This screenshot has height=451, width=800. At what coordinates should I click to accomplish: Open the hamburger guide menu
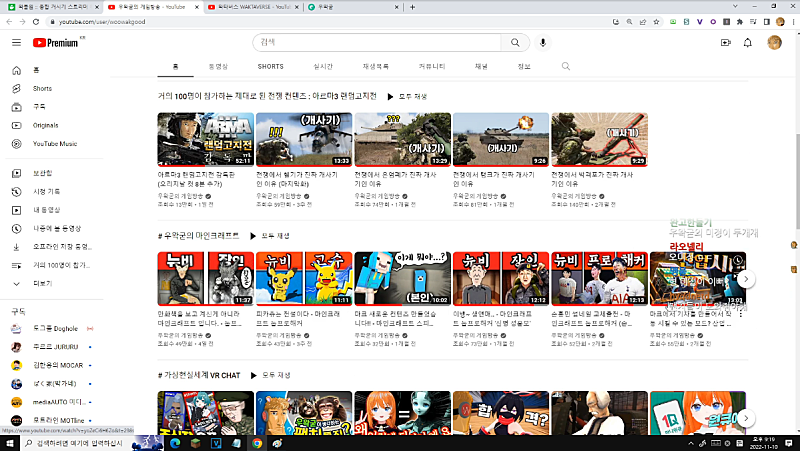(x=16, y=43)
